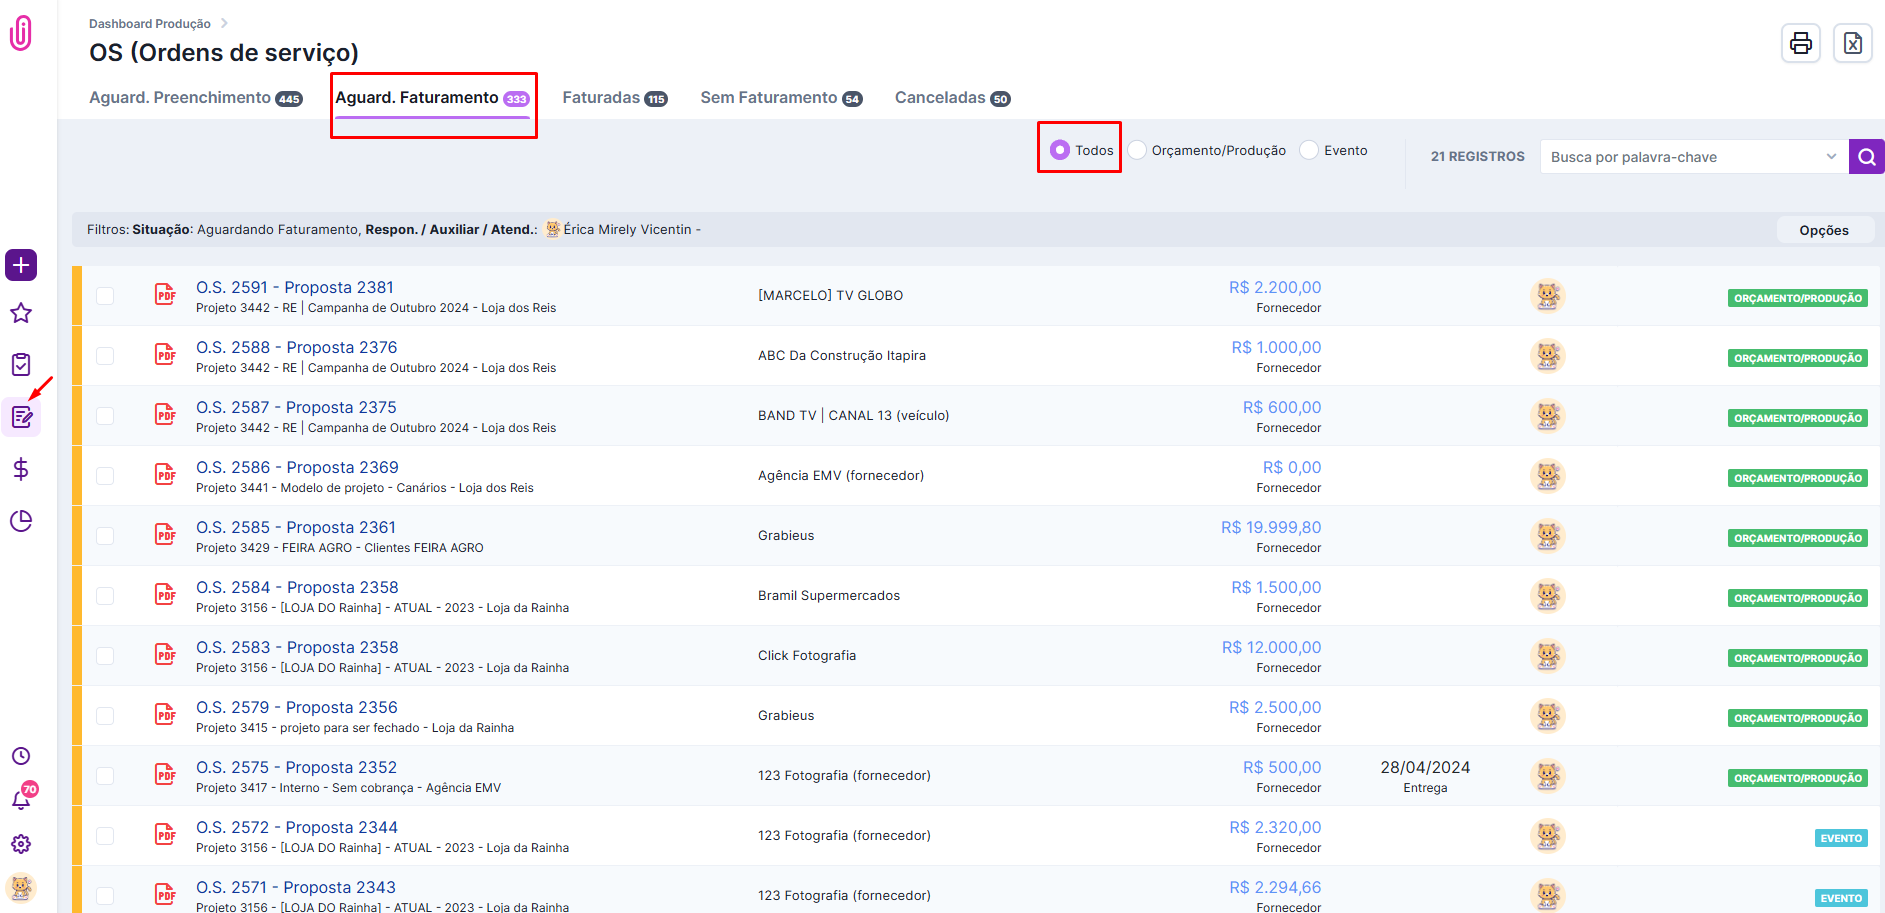Click the print icon button
This screenshot has width=1885, height=913.
coord(1800,43)
